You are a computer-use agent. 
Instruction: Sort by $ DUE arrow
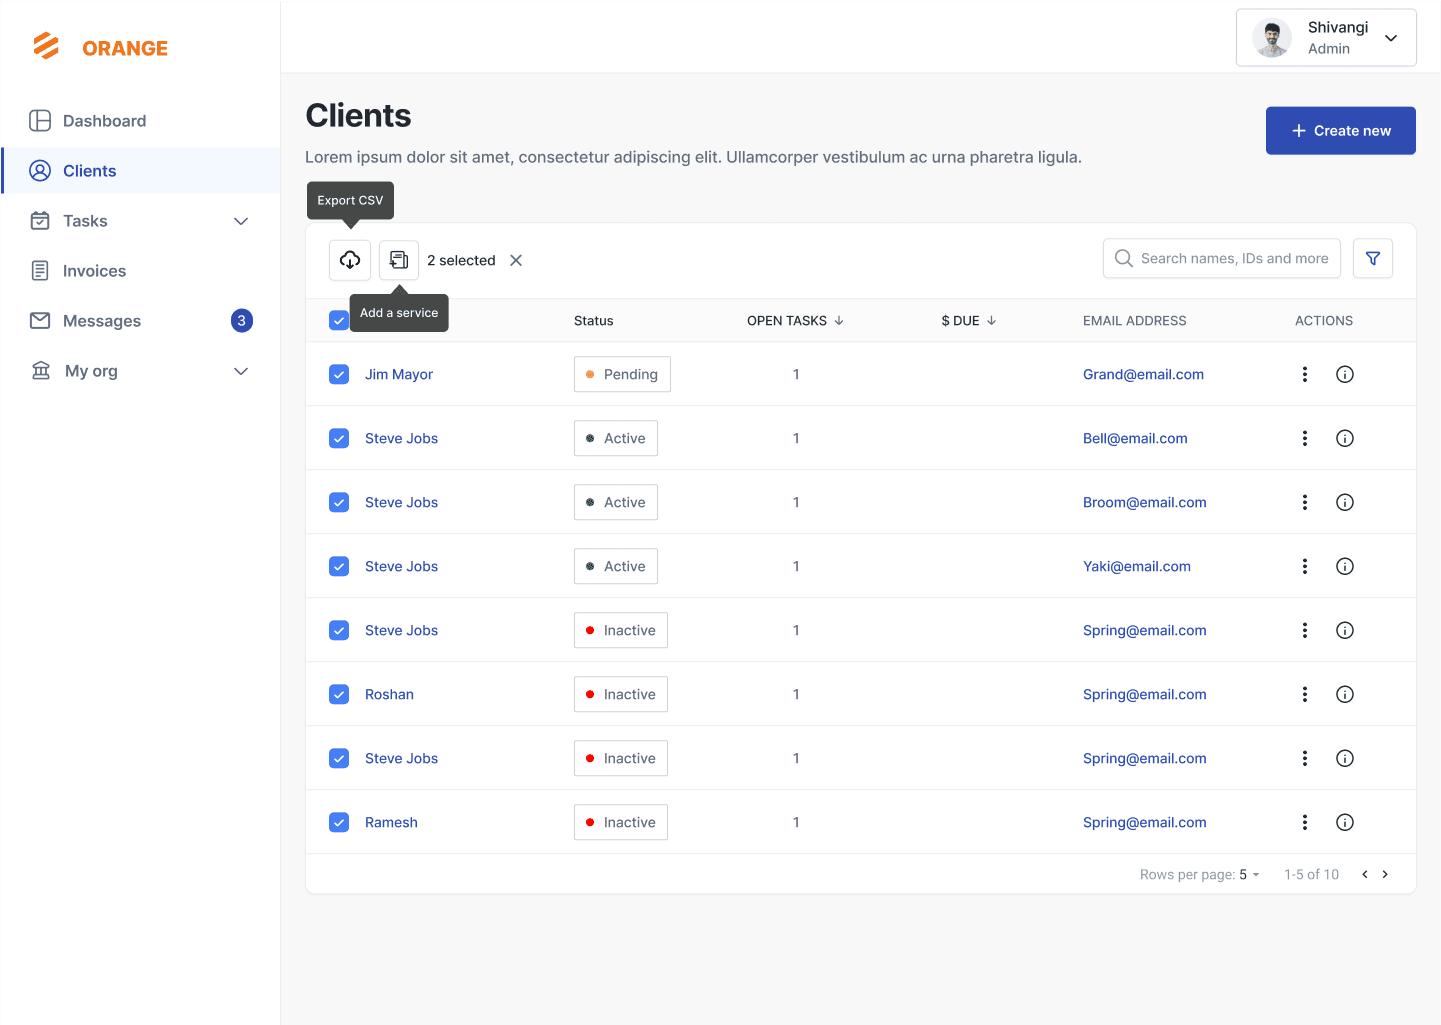(x=992, y=321)
